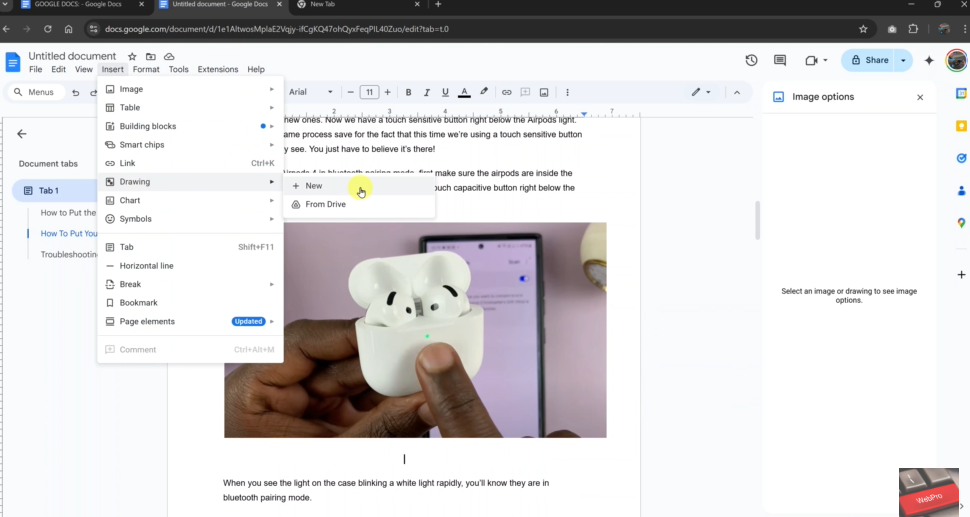Viewport: 970px width, 517px height.
Task: Start a Meet video call icon
Action: tap(811, 60)
